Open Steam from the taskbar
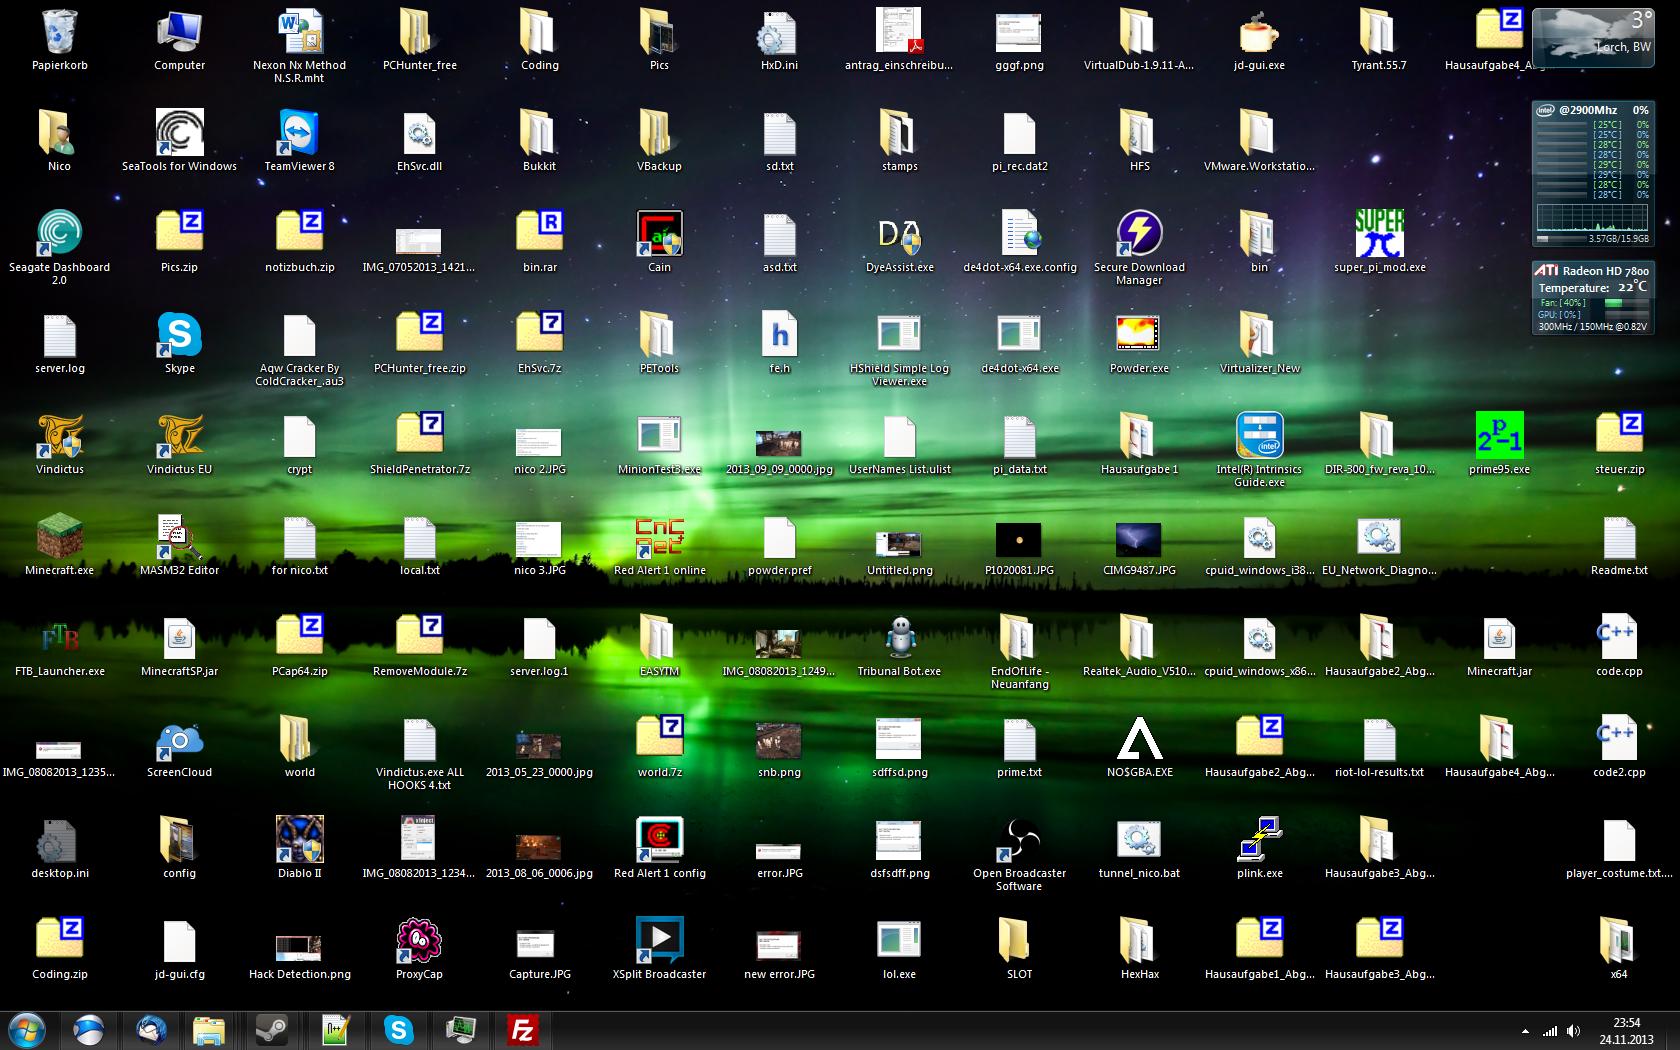This screenshot has height=1050, width=1680. [271, 1030]
